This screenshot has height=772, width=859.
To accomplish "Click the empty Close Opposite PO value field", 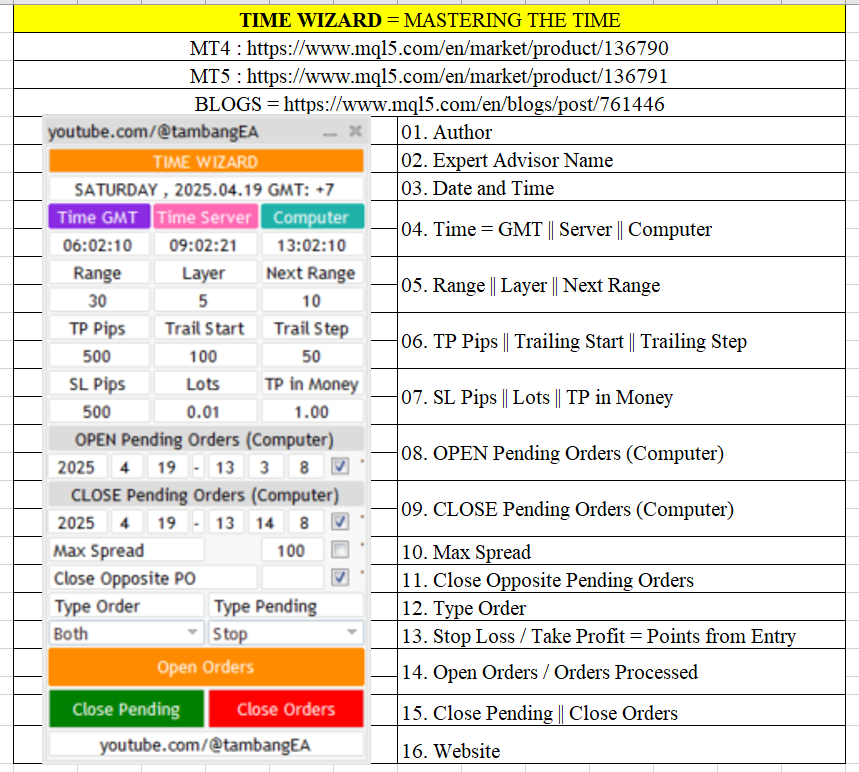I will [293, 578].
